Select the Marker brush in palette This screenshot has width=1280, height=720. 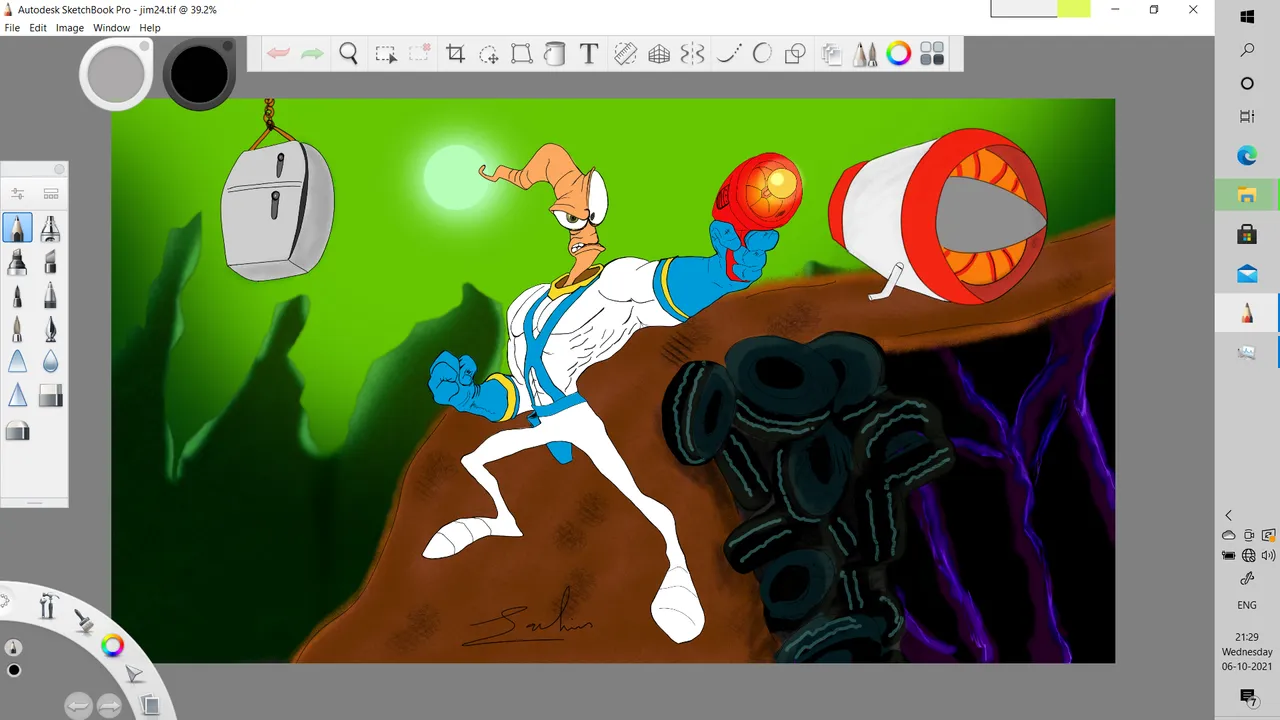point(17,262)
